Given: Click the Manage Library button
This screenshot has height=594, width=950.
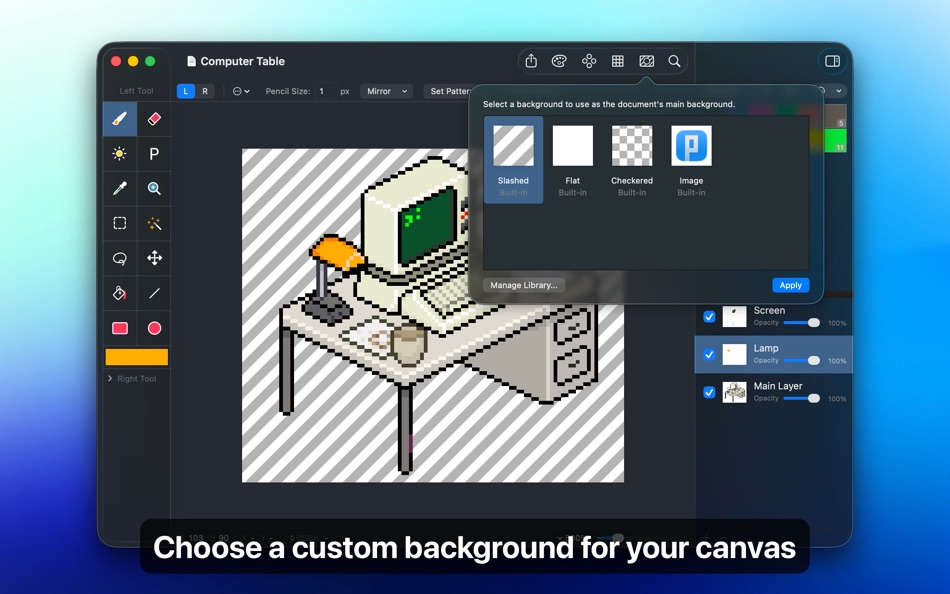Looking at the screenshot, I should point(524,285).
